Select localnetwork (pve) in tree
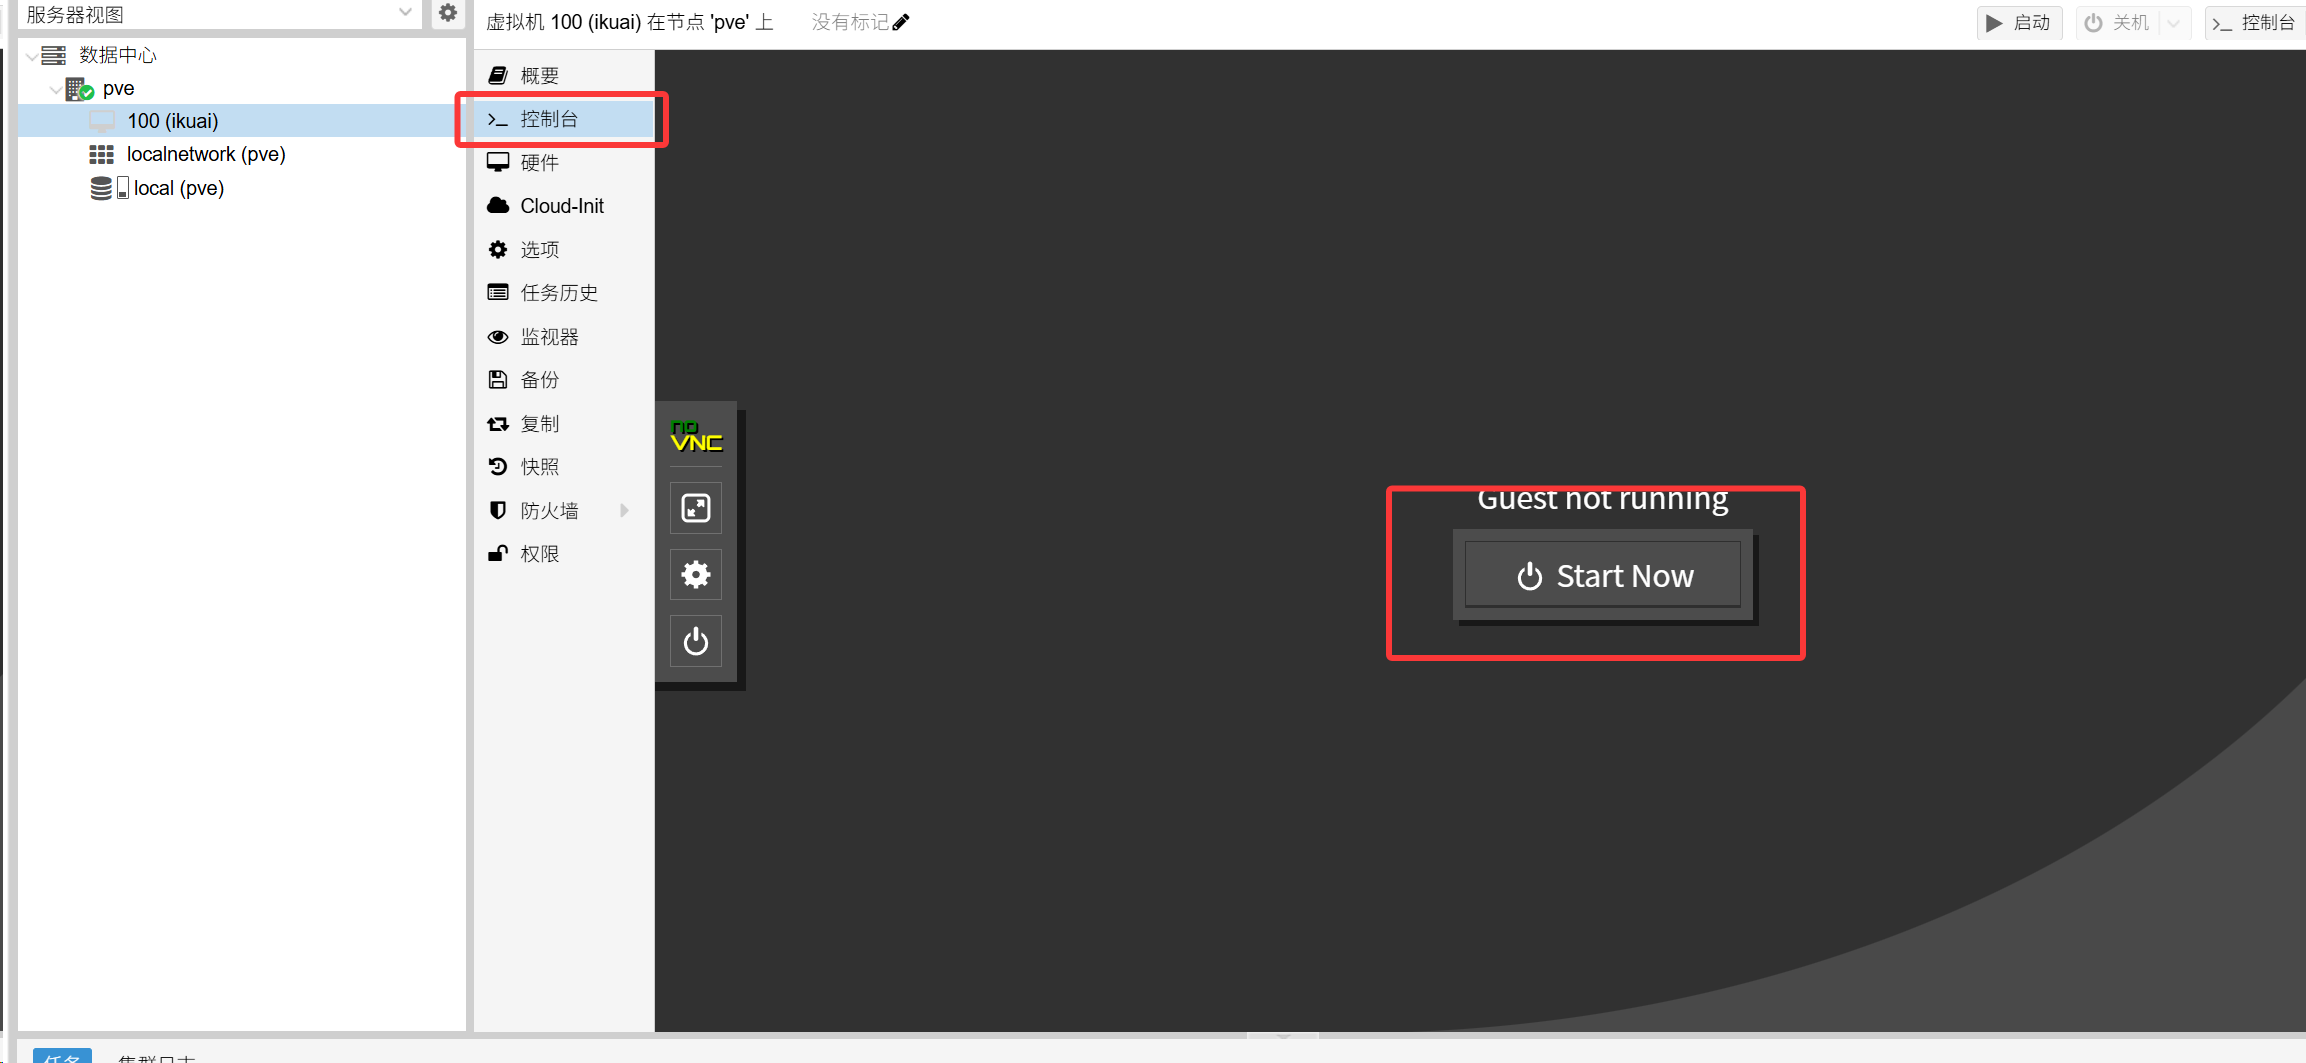The image size is (2306, 1063). pyautogui.click(x=205, y=154)
